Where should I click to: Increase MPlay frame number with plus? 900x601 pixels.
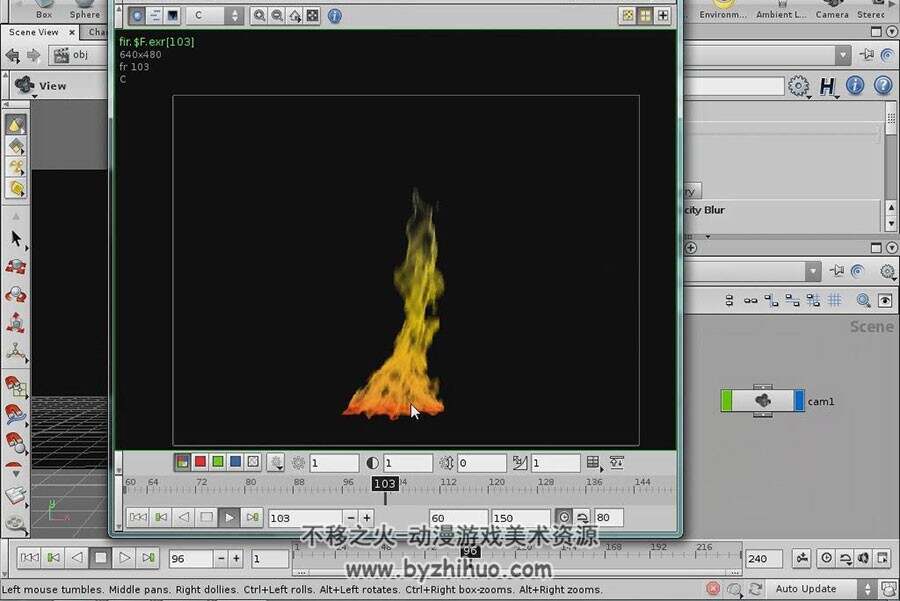[x=367, y=518]
